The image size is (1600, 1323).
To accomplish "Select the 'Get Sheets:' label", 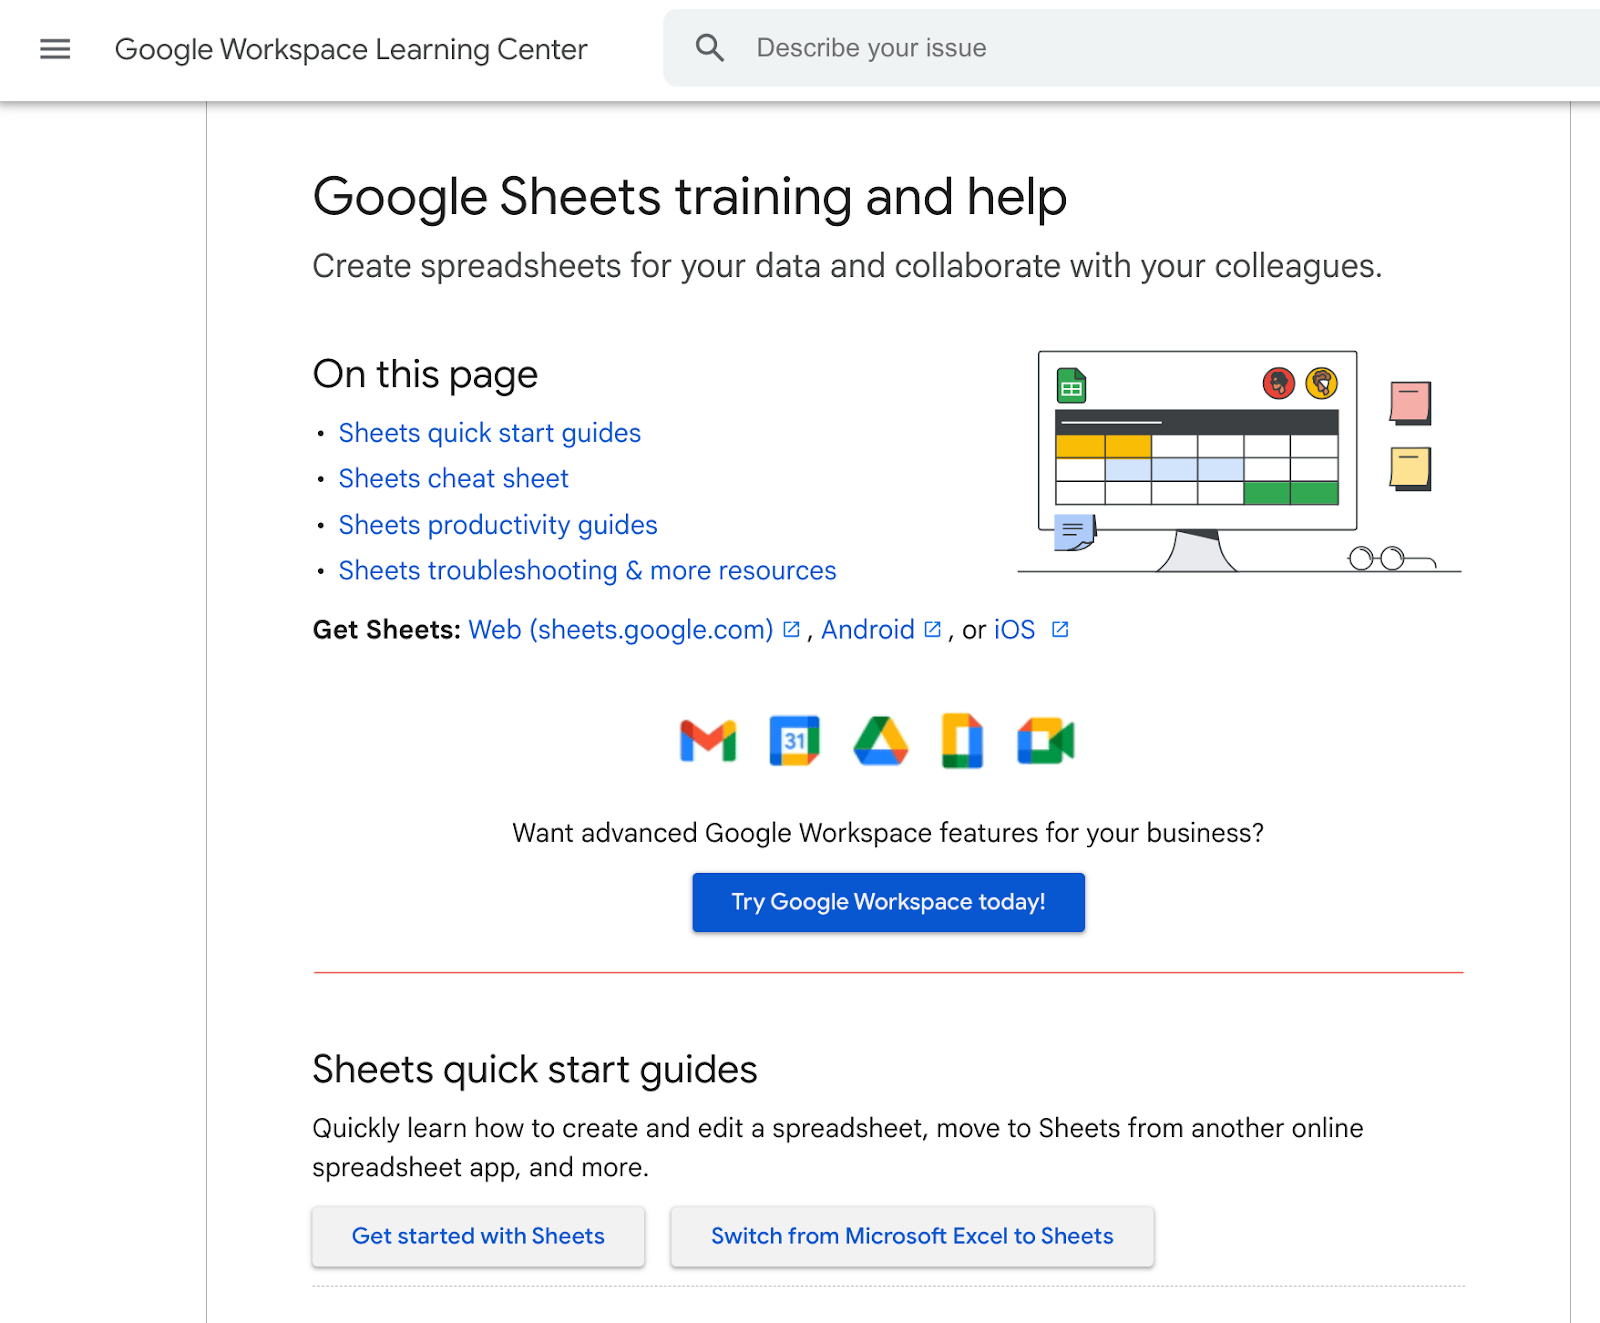I will 387,630.
